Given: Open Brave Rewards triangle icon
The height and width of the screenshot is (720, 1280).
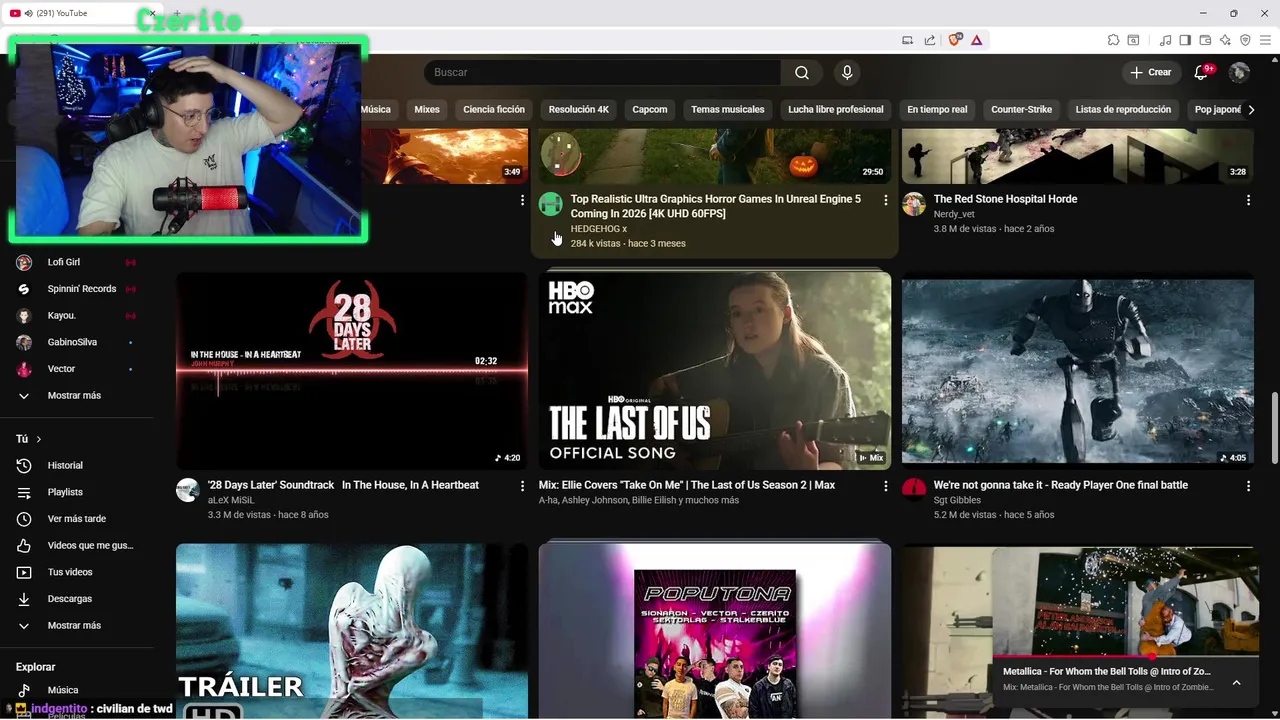Looking at the screenshot, I should (x=976, y=40).
